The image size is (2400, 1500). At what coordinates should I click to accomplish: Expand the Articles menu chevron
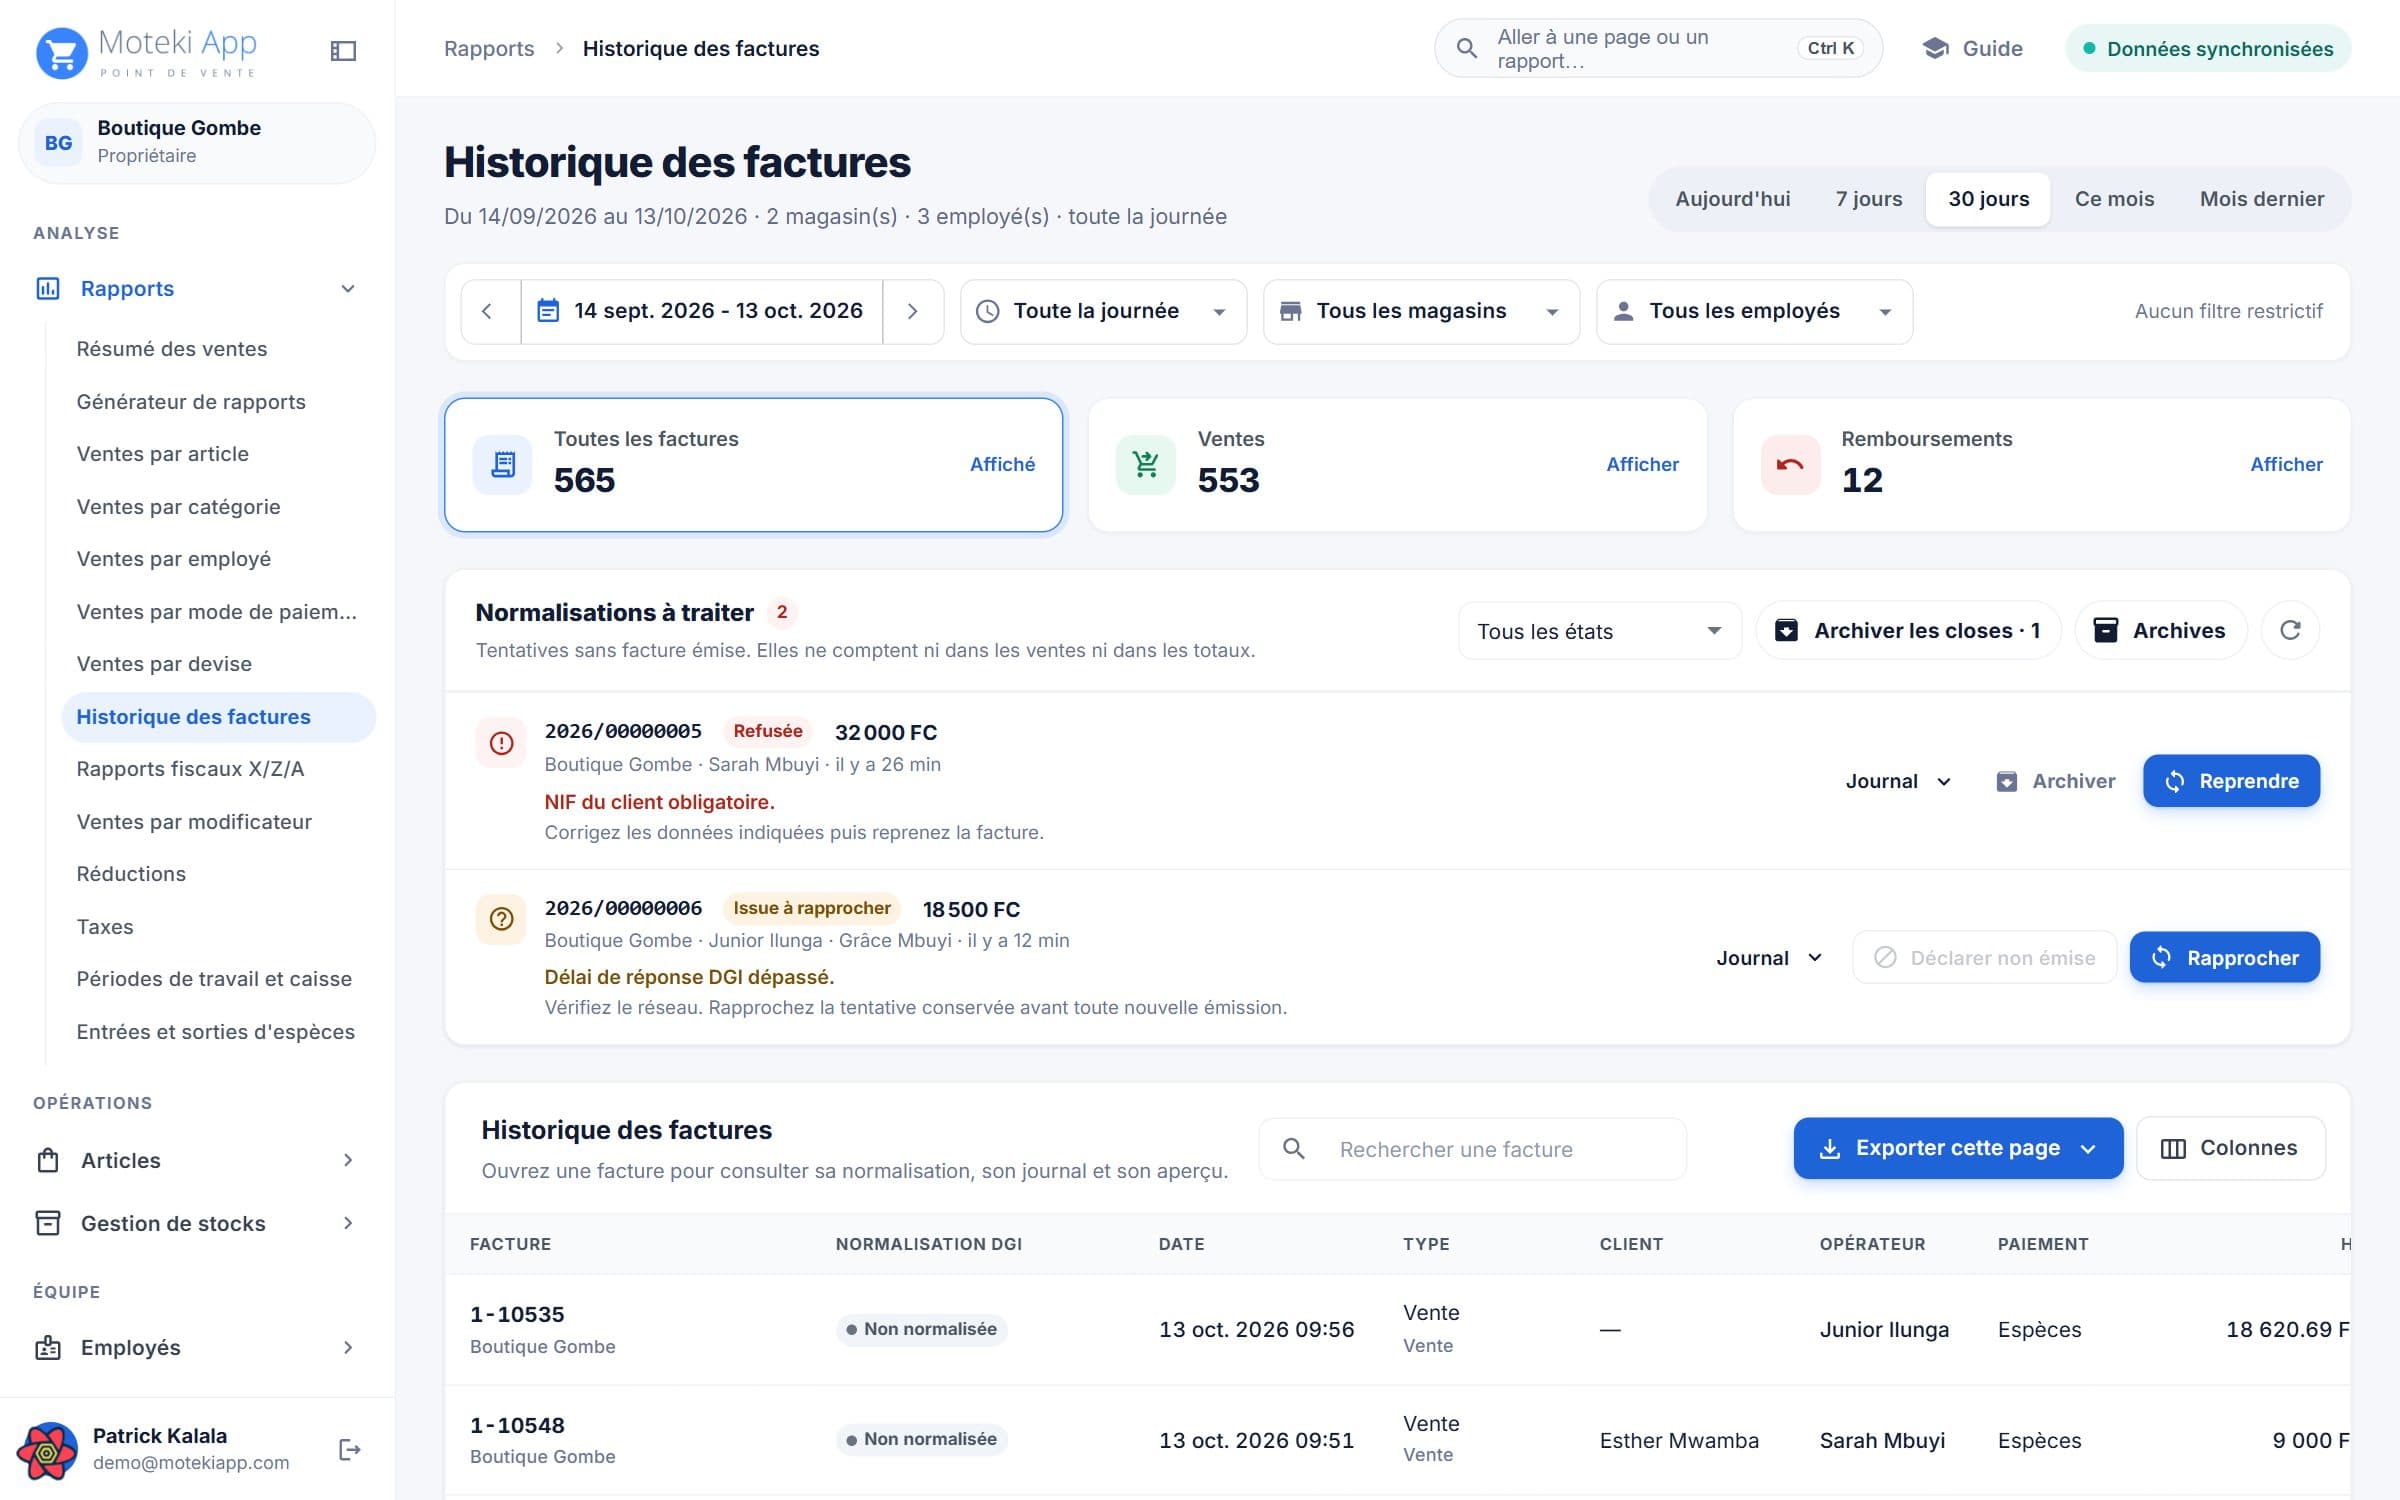[348, 1160]
